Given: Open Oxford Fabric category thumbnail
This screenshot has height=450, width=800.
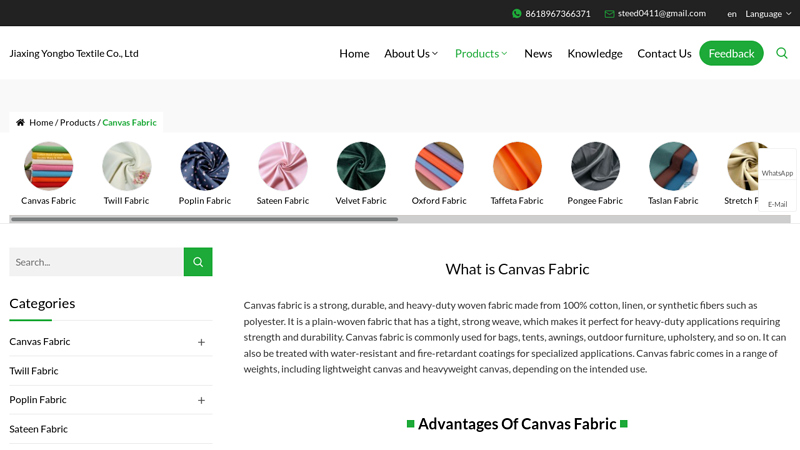Looking at the screenshot, I should point(439,166).
